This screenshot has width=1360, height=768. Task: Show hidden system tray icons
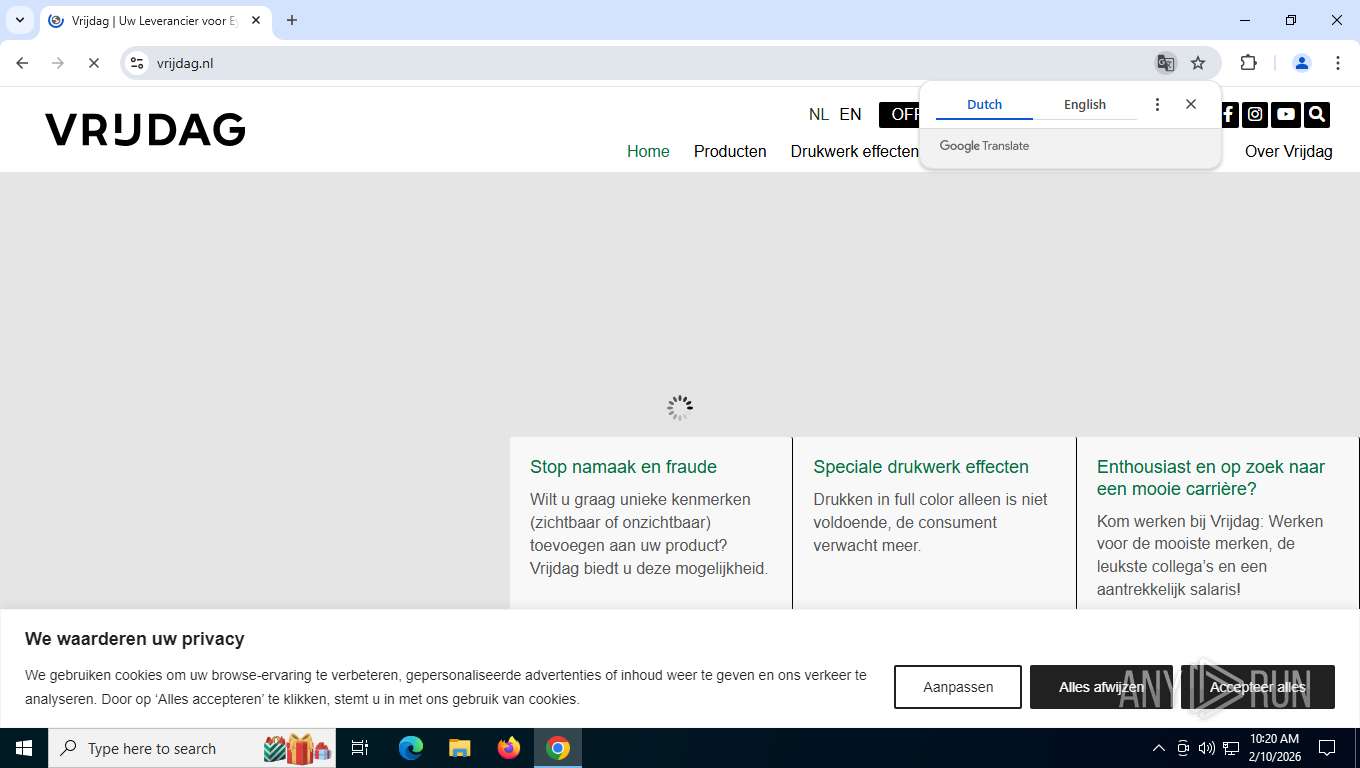click(x=1159, y=748)
